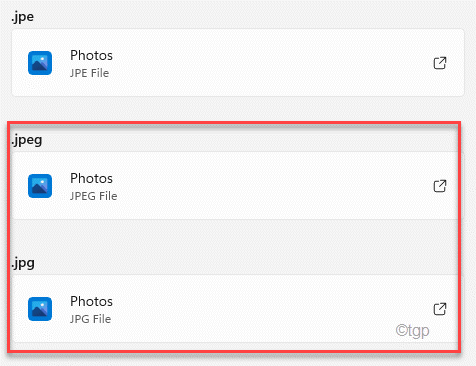Open the default app chooser arrow for .jpe
Viewport: 476px width, 366px height.
440,63
